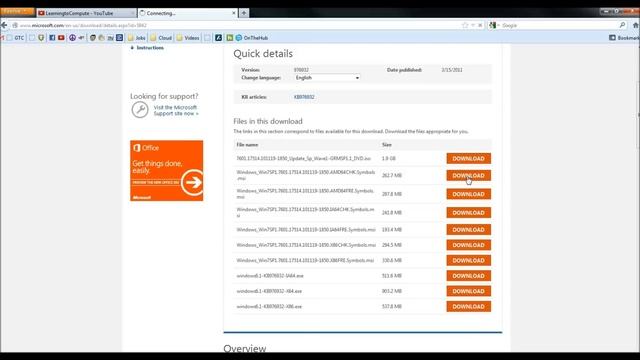Go back with the browser back arrow
Viewport: 640px width, 360px height.
[4, 25]
